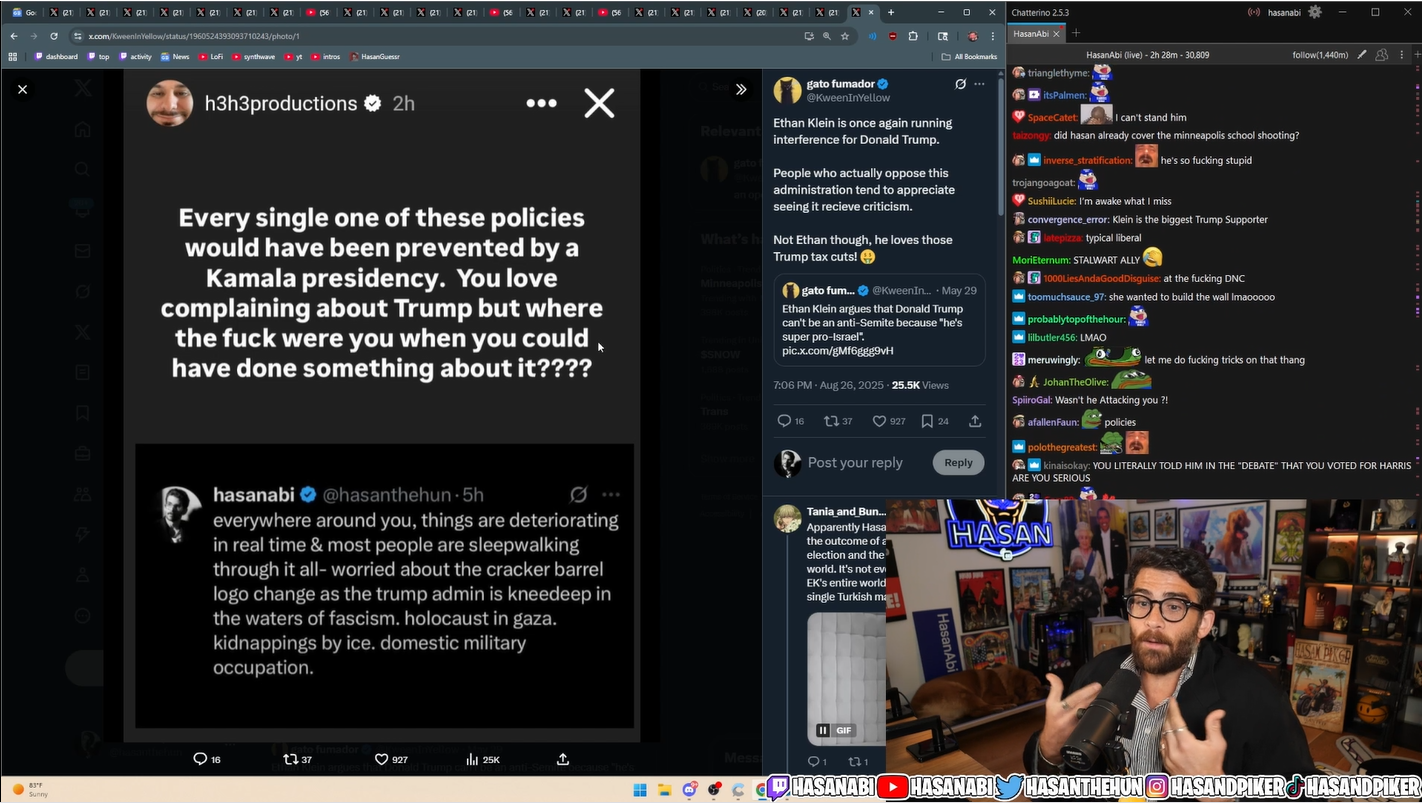
Task: Open the viewer list icon in Chatterino
Action: [1380, 54]
